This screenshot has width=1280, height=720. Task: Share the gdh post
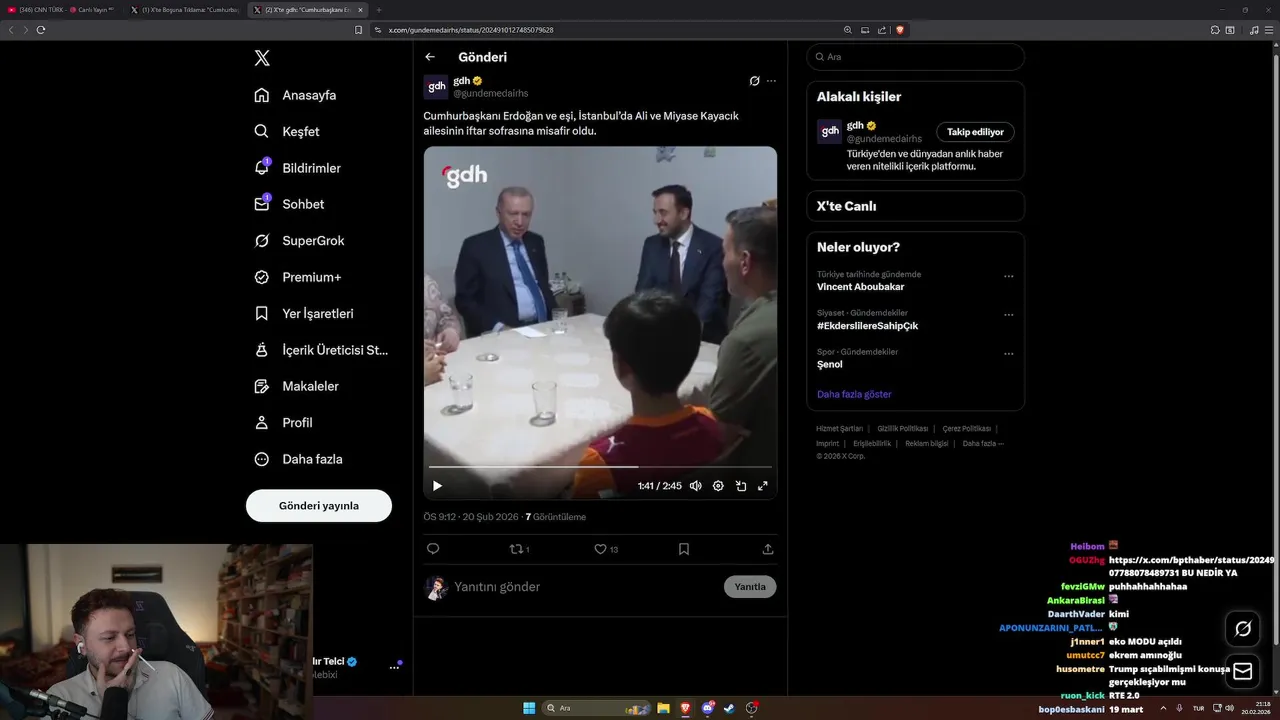point(768,549)
